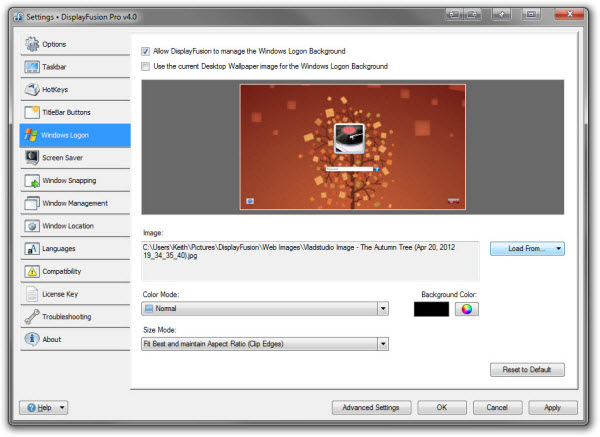Screen dimensions: 600x437
Task: Click the Options gear icon in sidebar
Action: [x=32, y=44]
